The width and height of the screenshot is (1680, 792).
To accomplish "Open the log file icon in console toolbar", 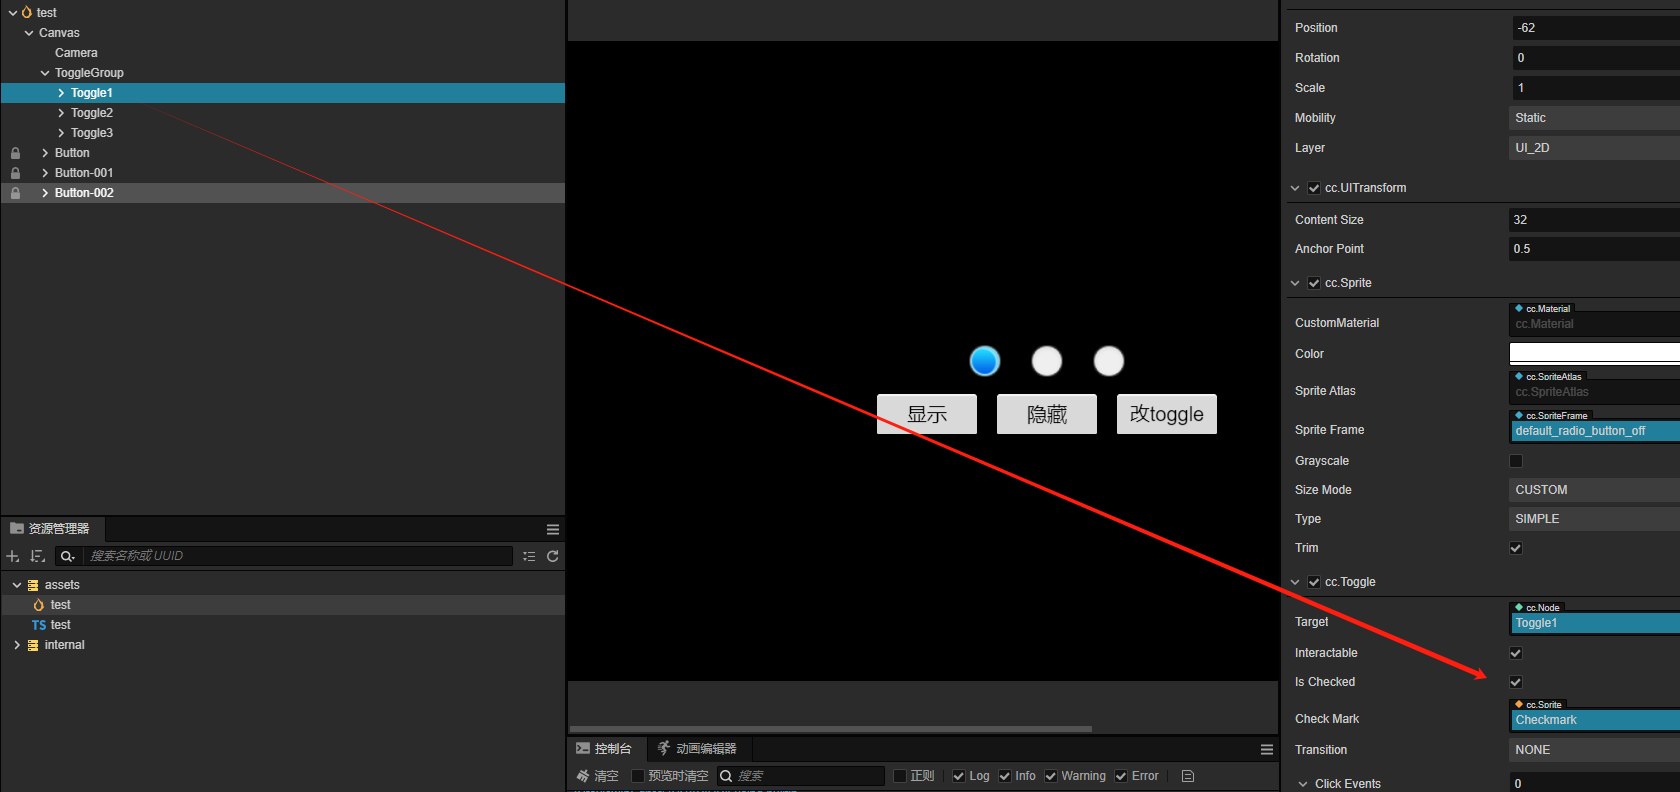I will tap(1188, 776).
